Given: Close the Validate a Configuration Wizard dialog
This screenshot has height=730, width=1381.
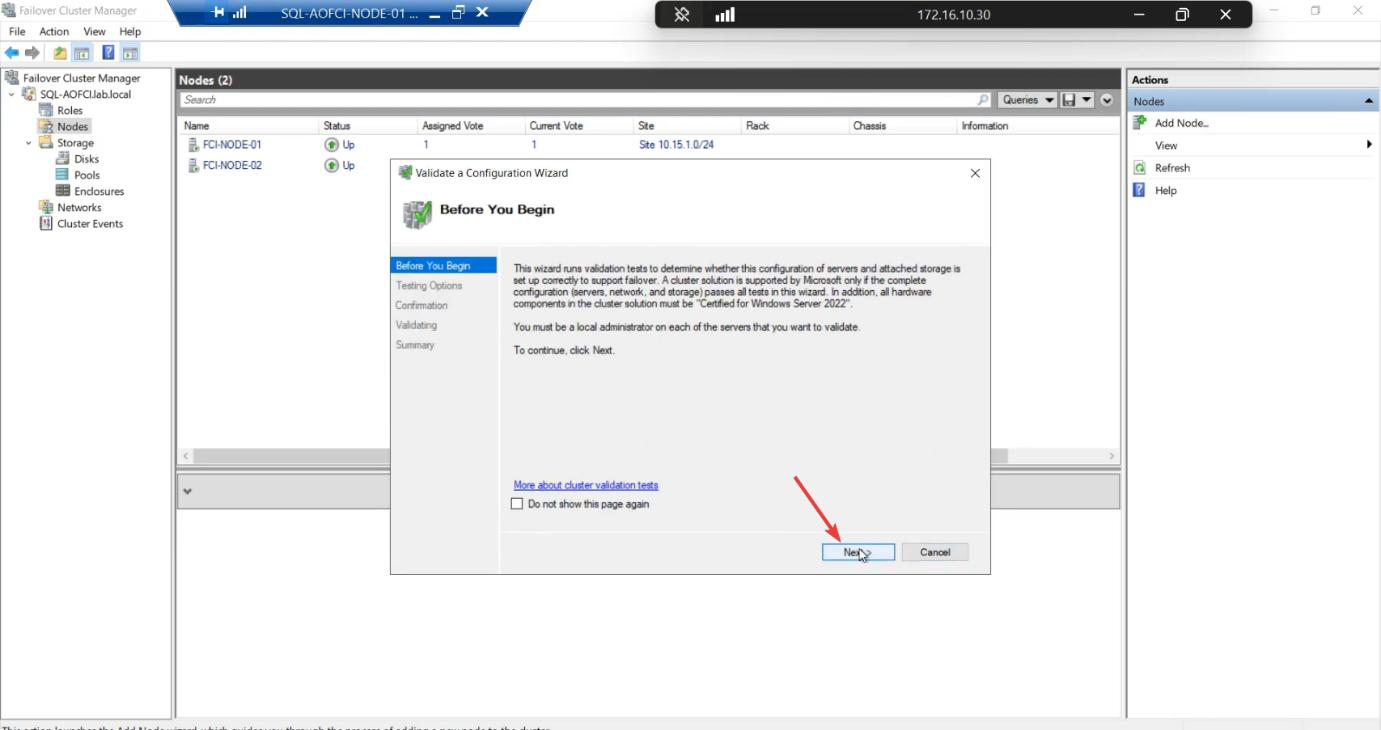Looking at the screenshot, I should 975,173.
